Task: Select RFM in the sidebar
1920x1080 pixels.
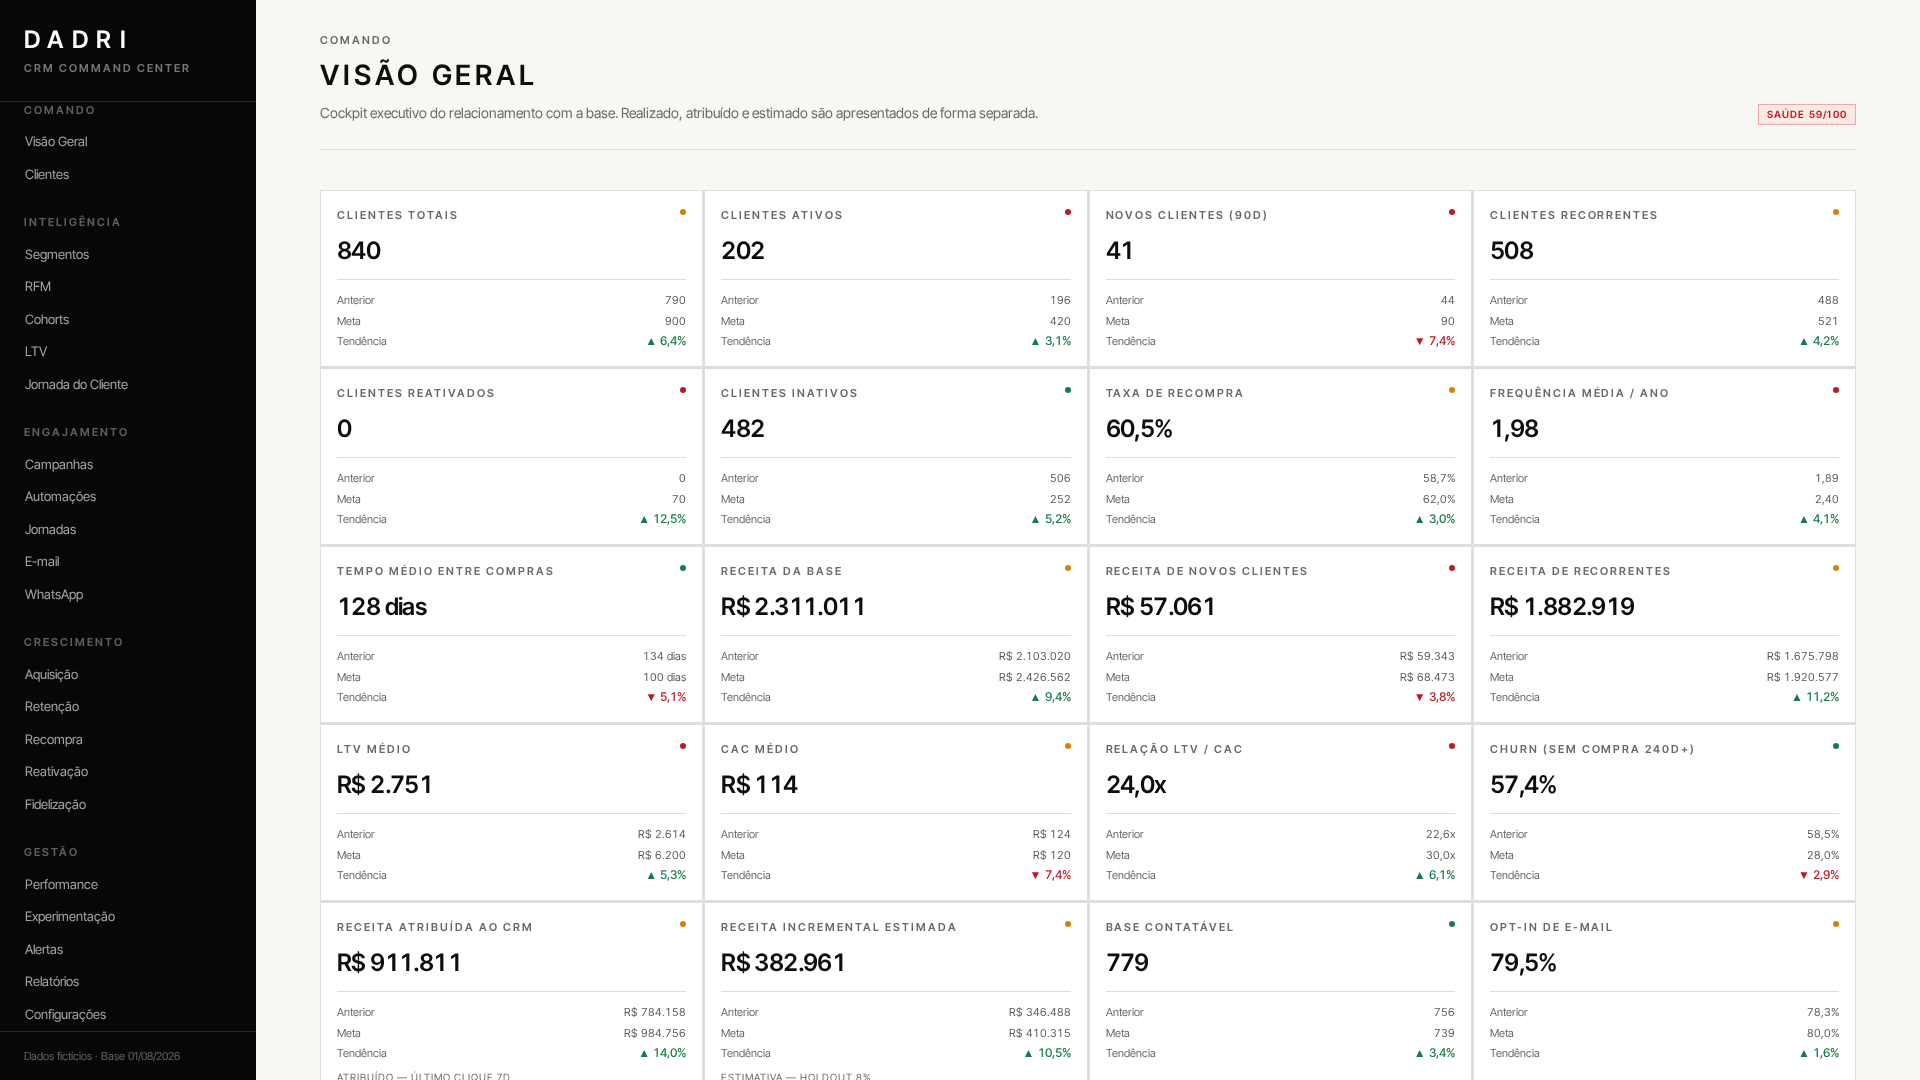Action: click(38, 287)
